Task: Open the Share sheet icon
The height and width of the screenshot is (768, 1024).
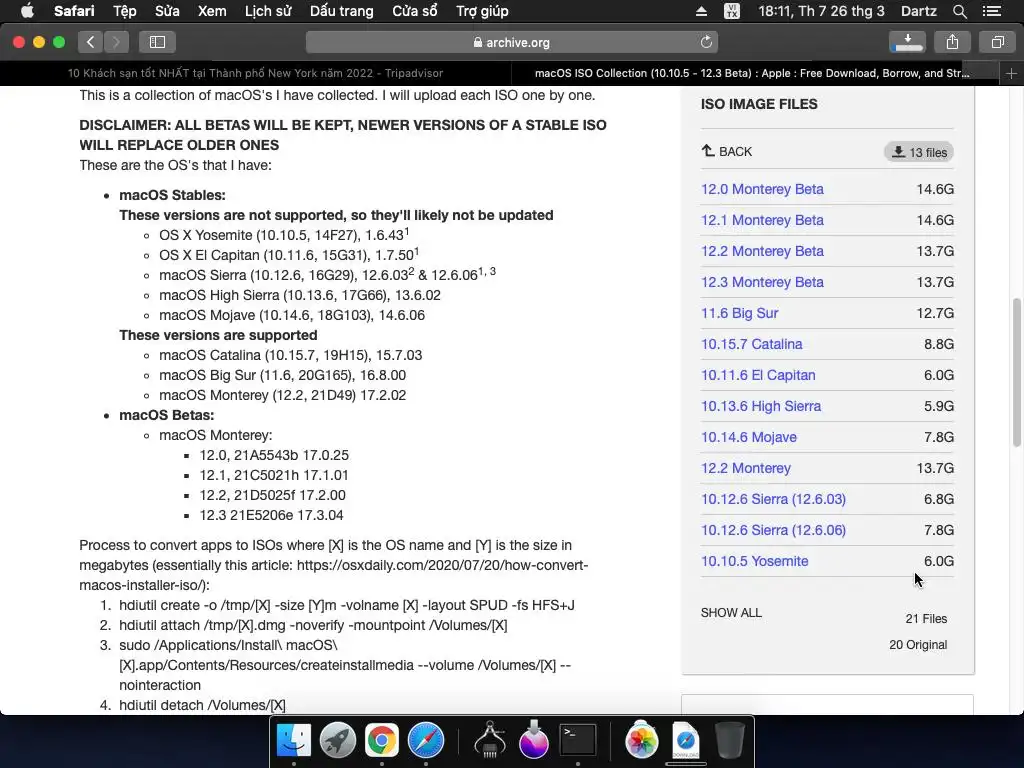Action: pos(952,42)
